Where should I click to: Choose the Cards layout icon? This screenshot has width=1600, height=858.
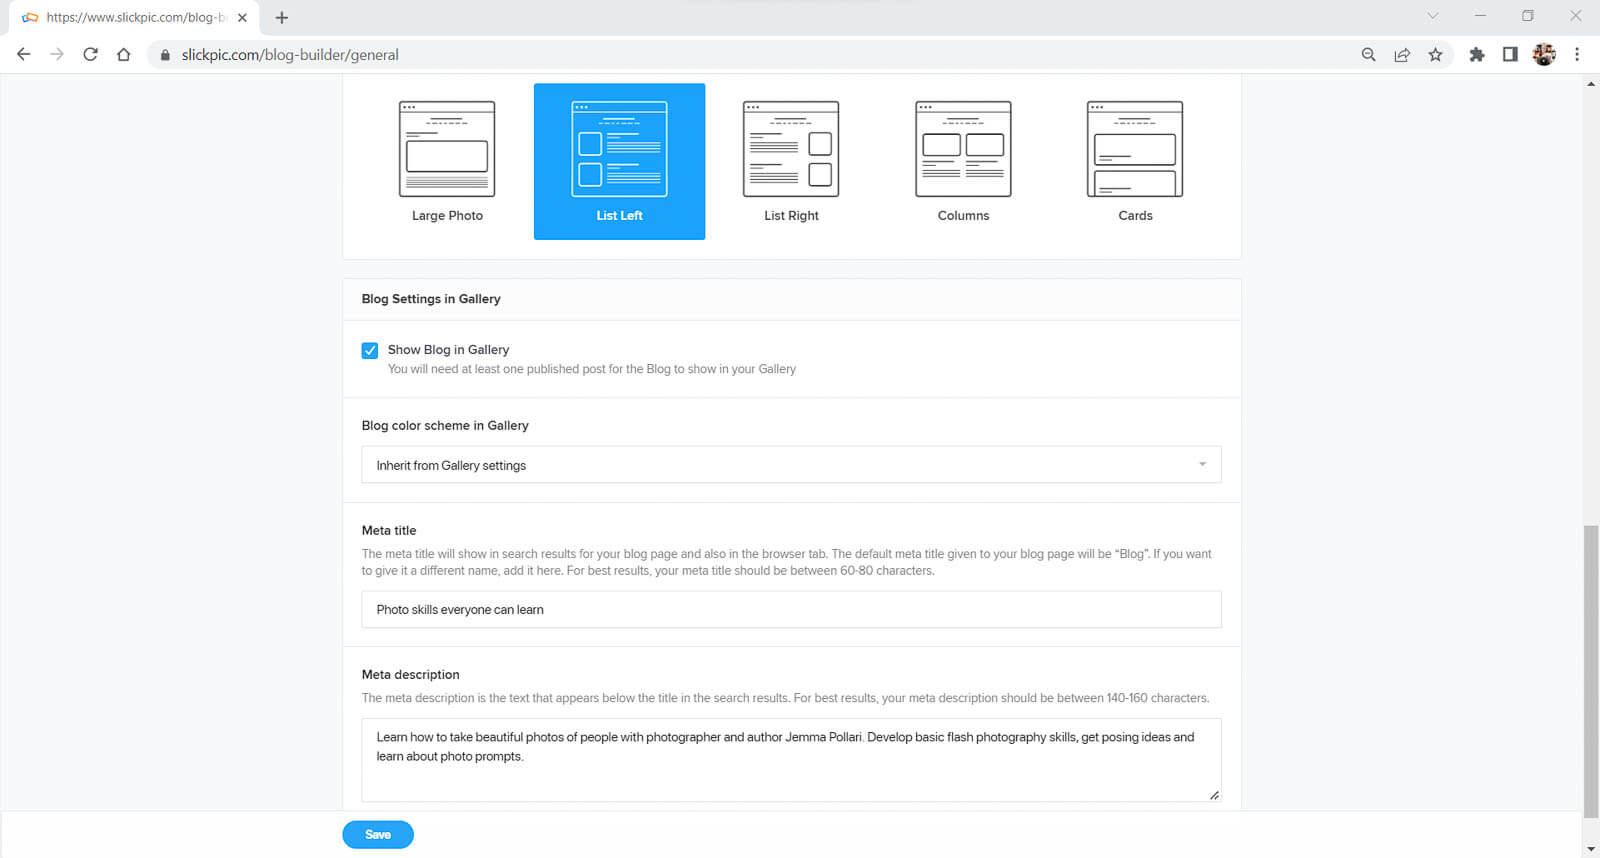(x=1135, y=149)
